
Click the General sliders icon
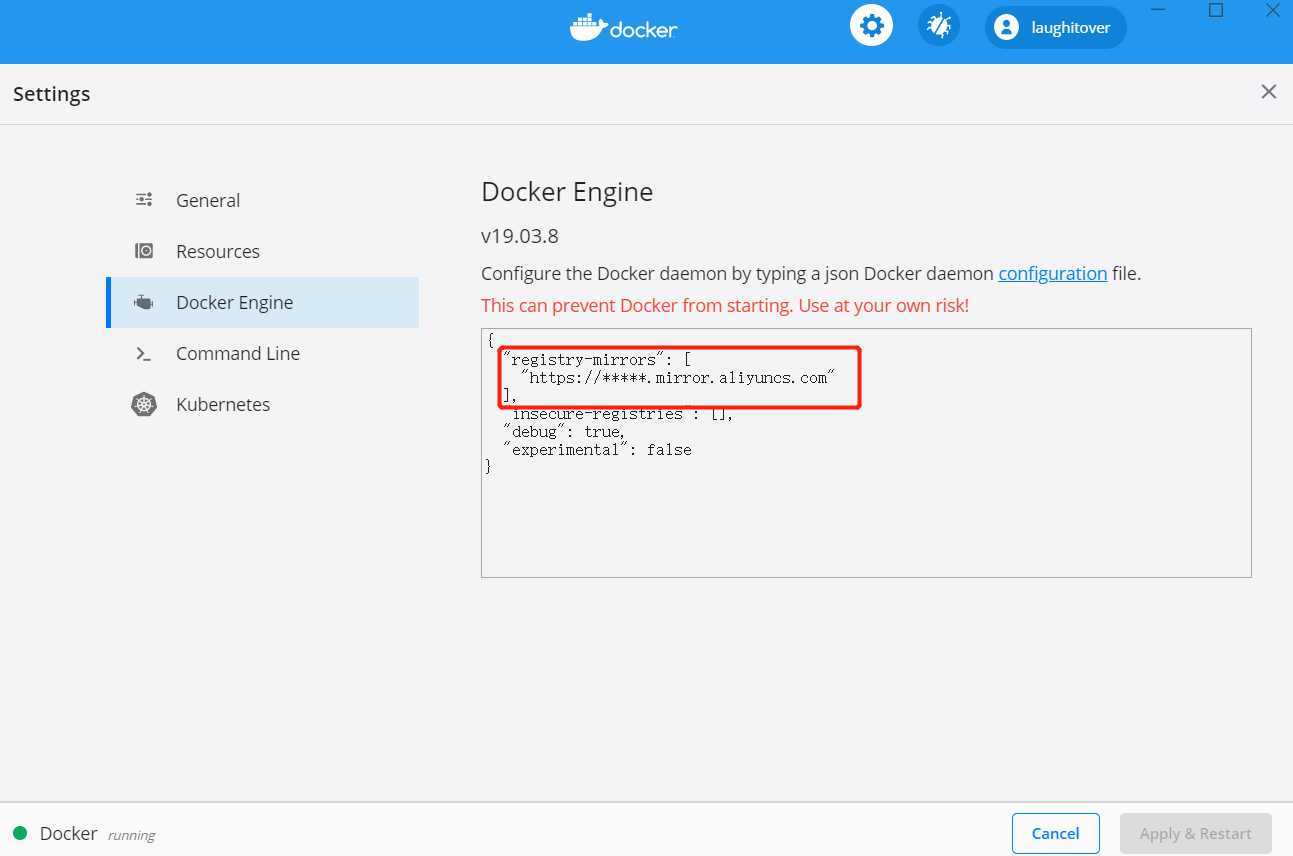tap(144, 200)
